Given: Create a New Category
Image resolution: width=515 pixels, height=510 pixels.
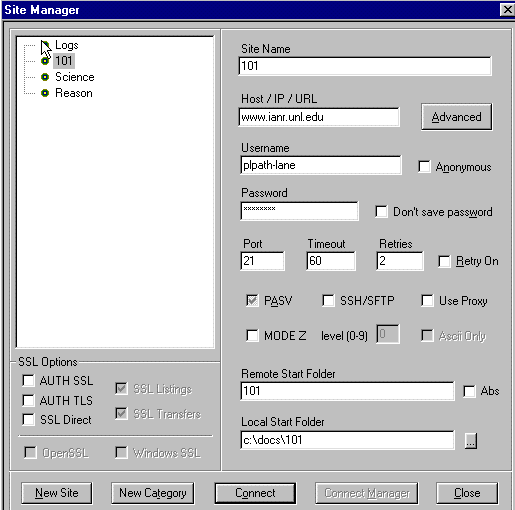Looking at the screenshot, I should point(153,493).
